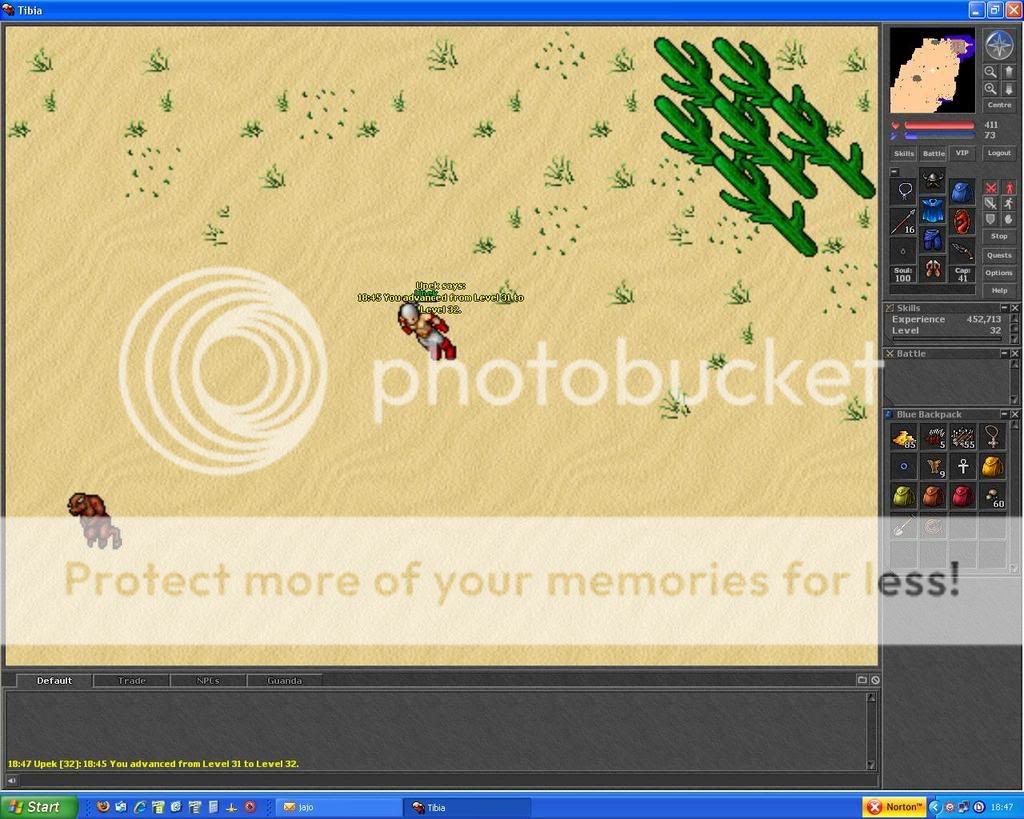Zoom in the minimap

point(991,89)
